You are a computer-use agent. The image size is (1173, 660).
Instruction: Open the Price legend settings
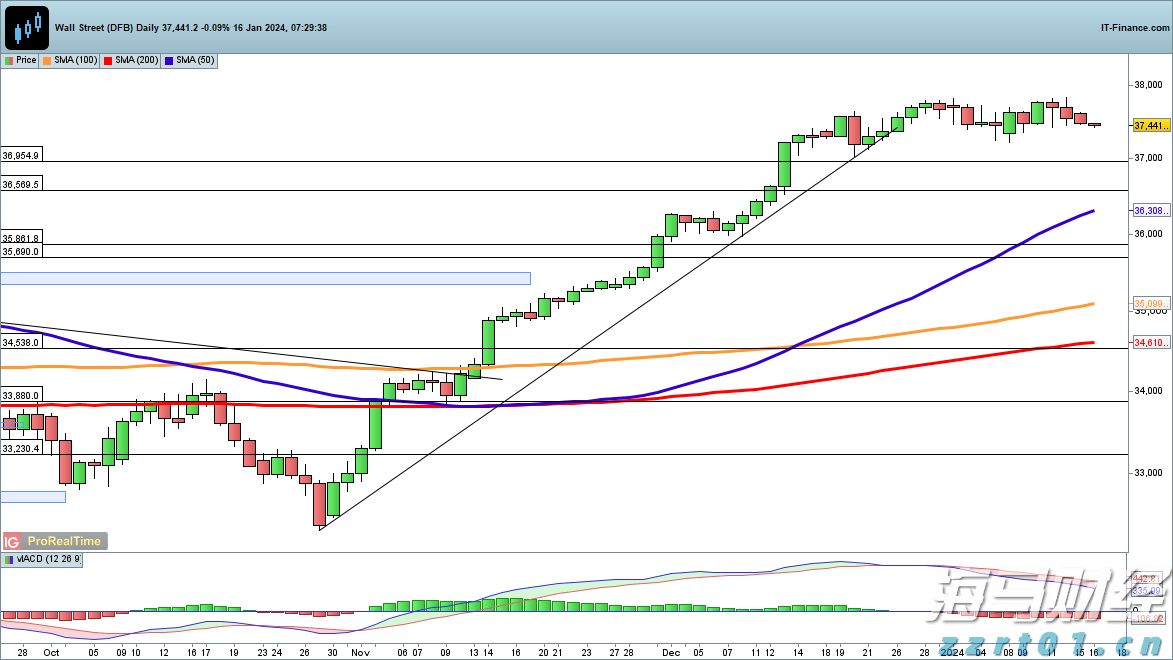(21, 61)
